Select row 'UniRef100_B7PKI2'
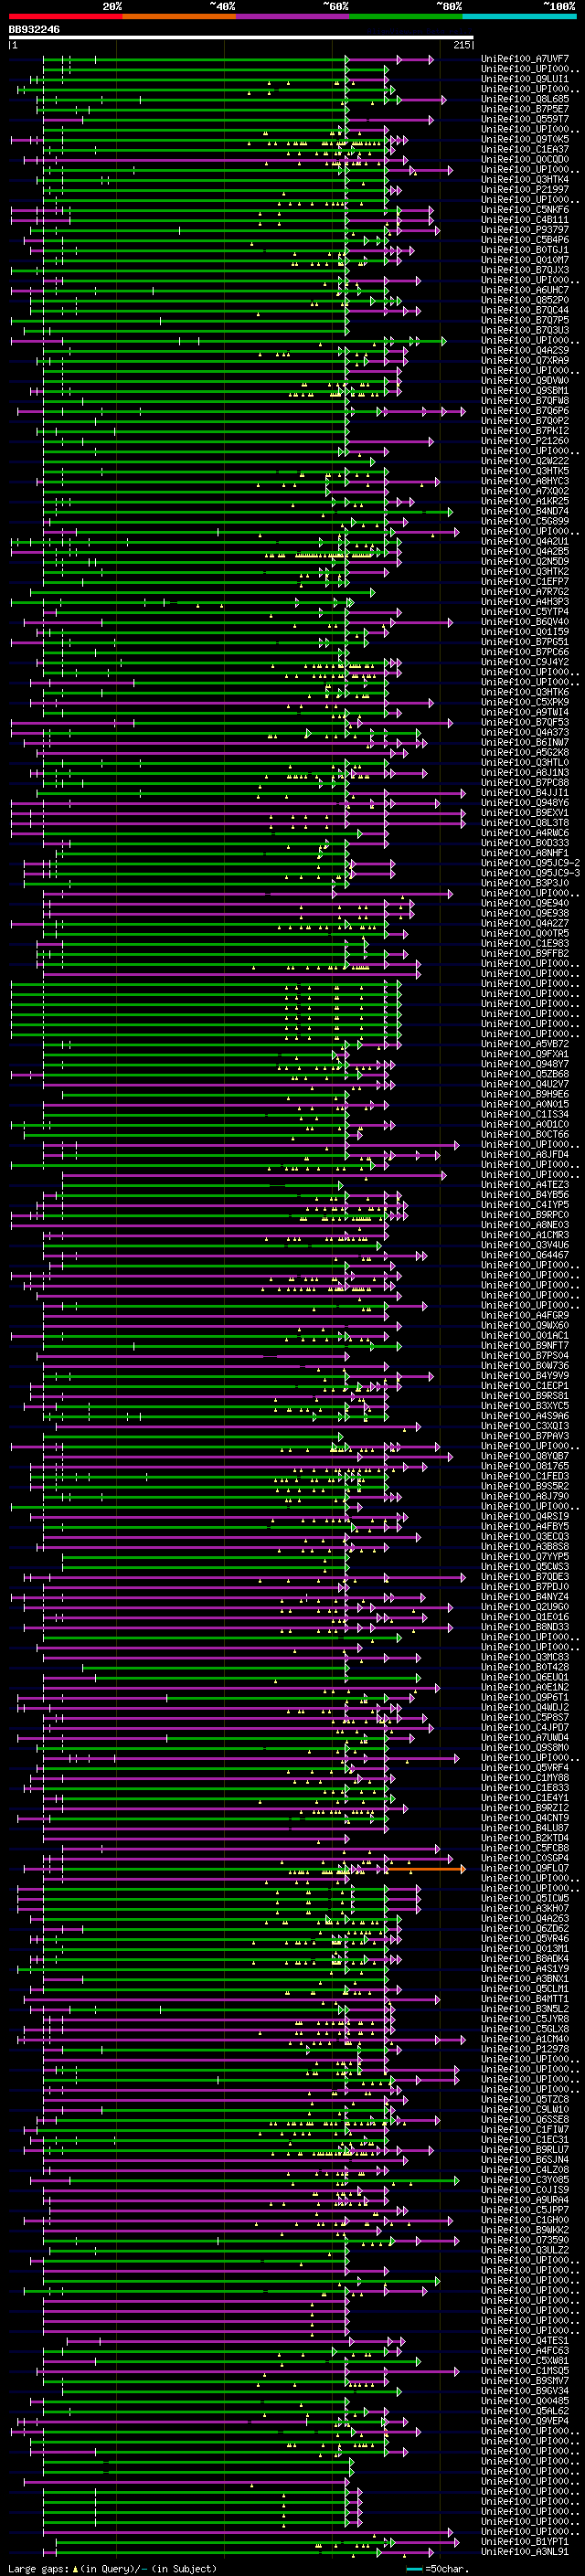The height and width of the screenshot is (2576, 585). (x=525, y=431)
